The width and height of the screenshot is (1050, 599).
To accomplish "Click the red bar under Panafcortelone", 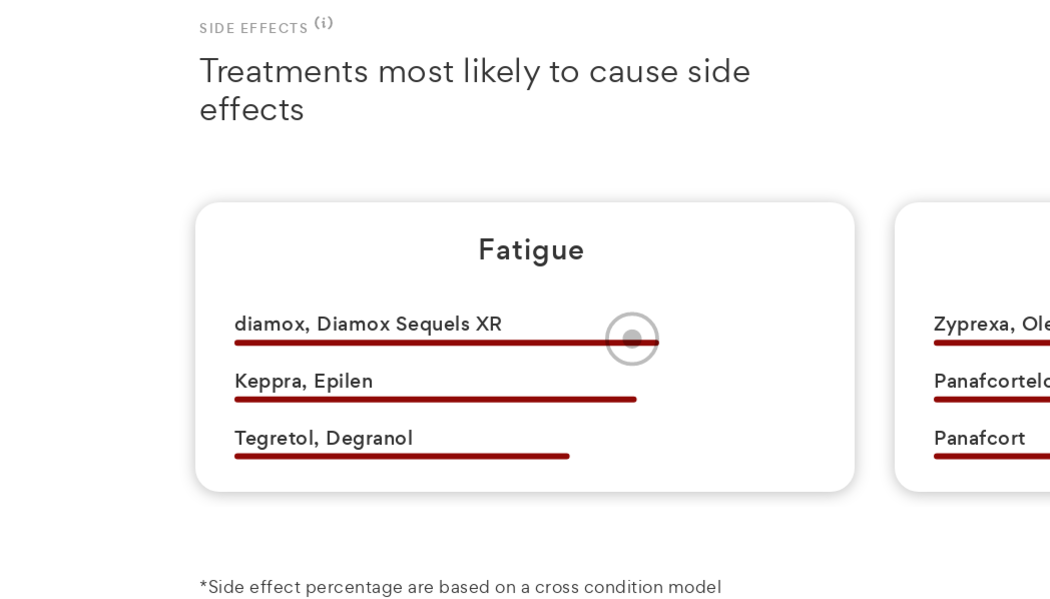I will [x=990, y=399].
